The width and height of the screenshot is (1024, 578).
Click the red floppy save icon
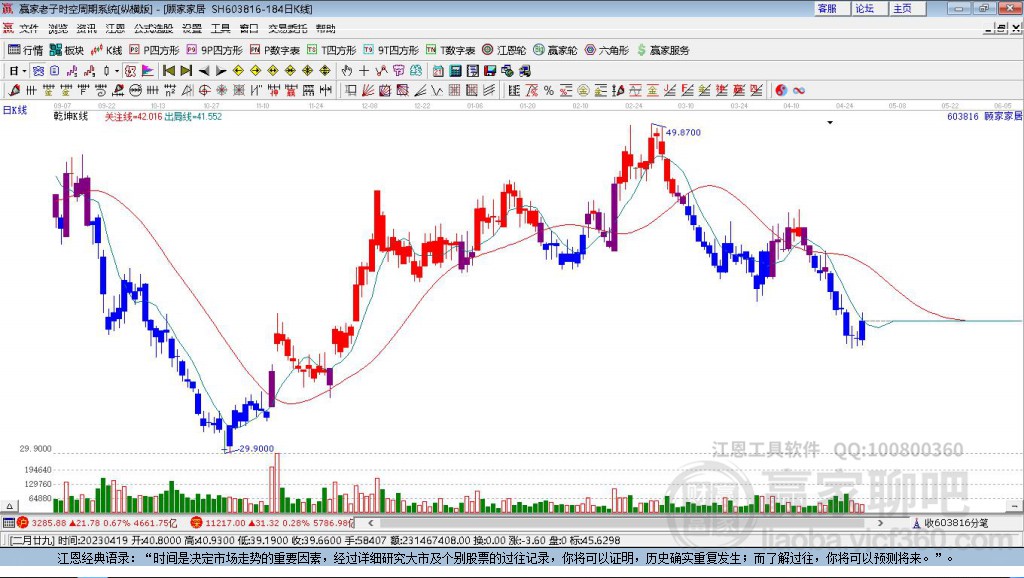pyautogui.click(x=490, y=71)
